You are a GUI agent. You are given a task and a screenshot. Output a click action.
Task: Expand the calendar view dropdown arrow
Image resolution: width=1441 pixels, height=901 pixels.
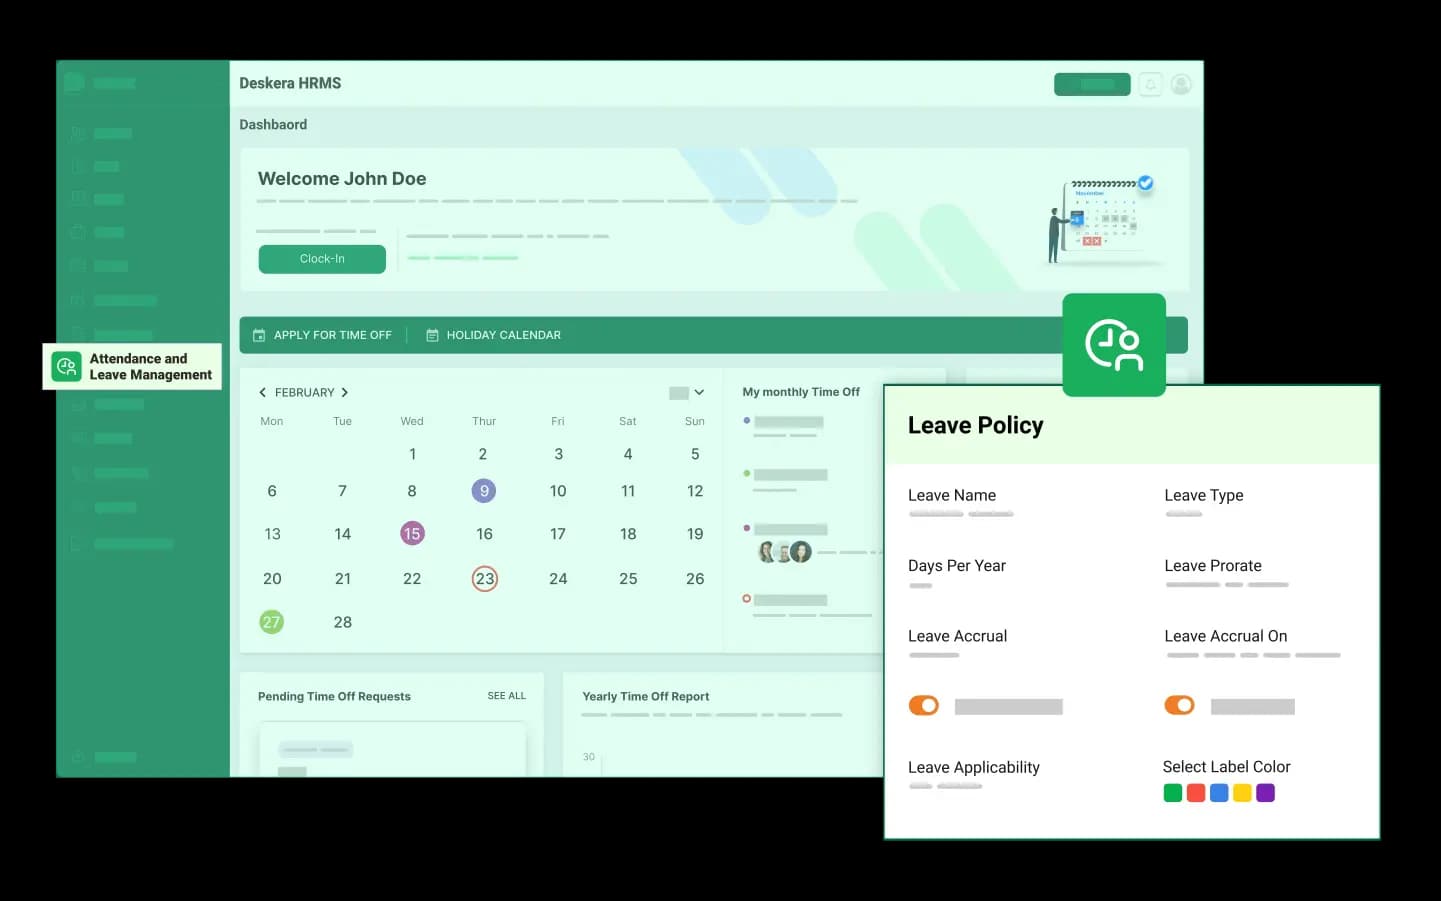[x=699, y=393]
